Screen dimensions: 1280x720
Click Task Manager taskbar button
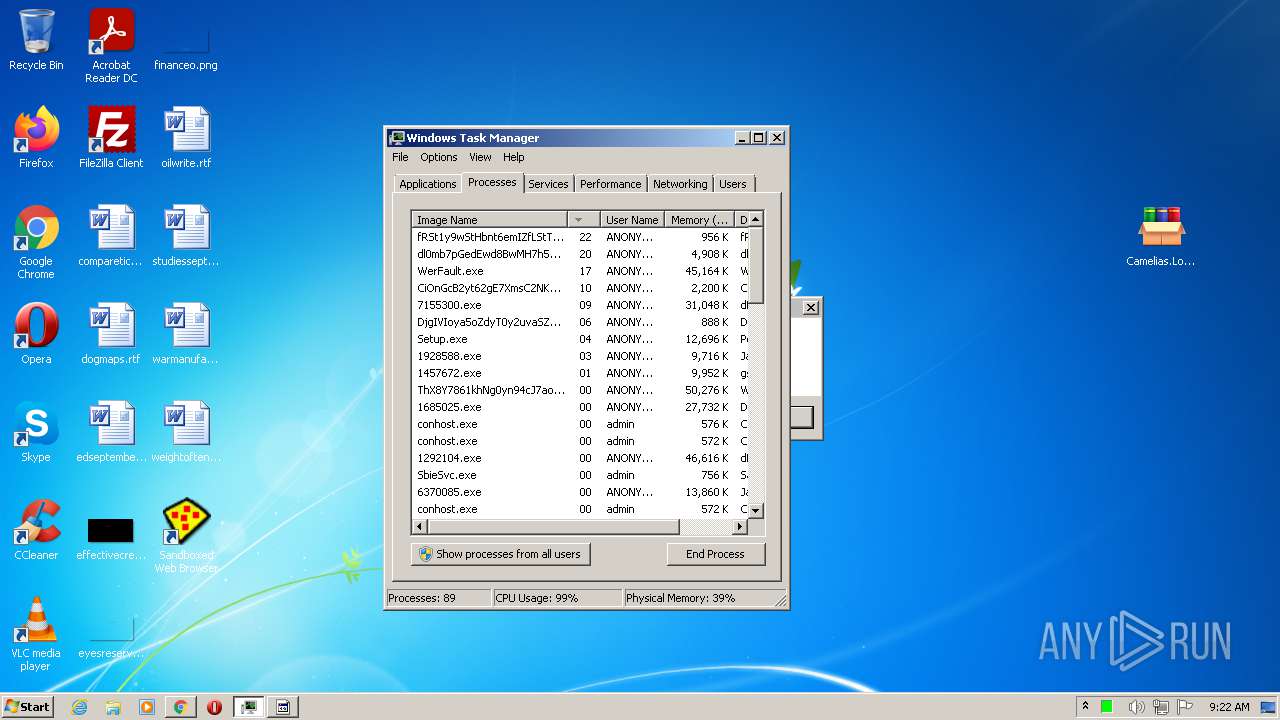tap(248, 707)
